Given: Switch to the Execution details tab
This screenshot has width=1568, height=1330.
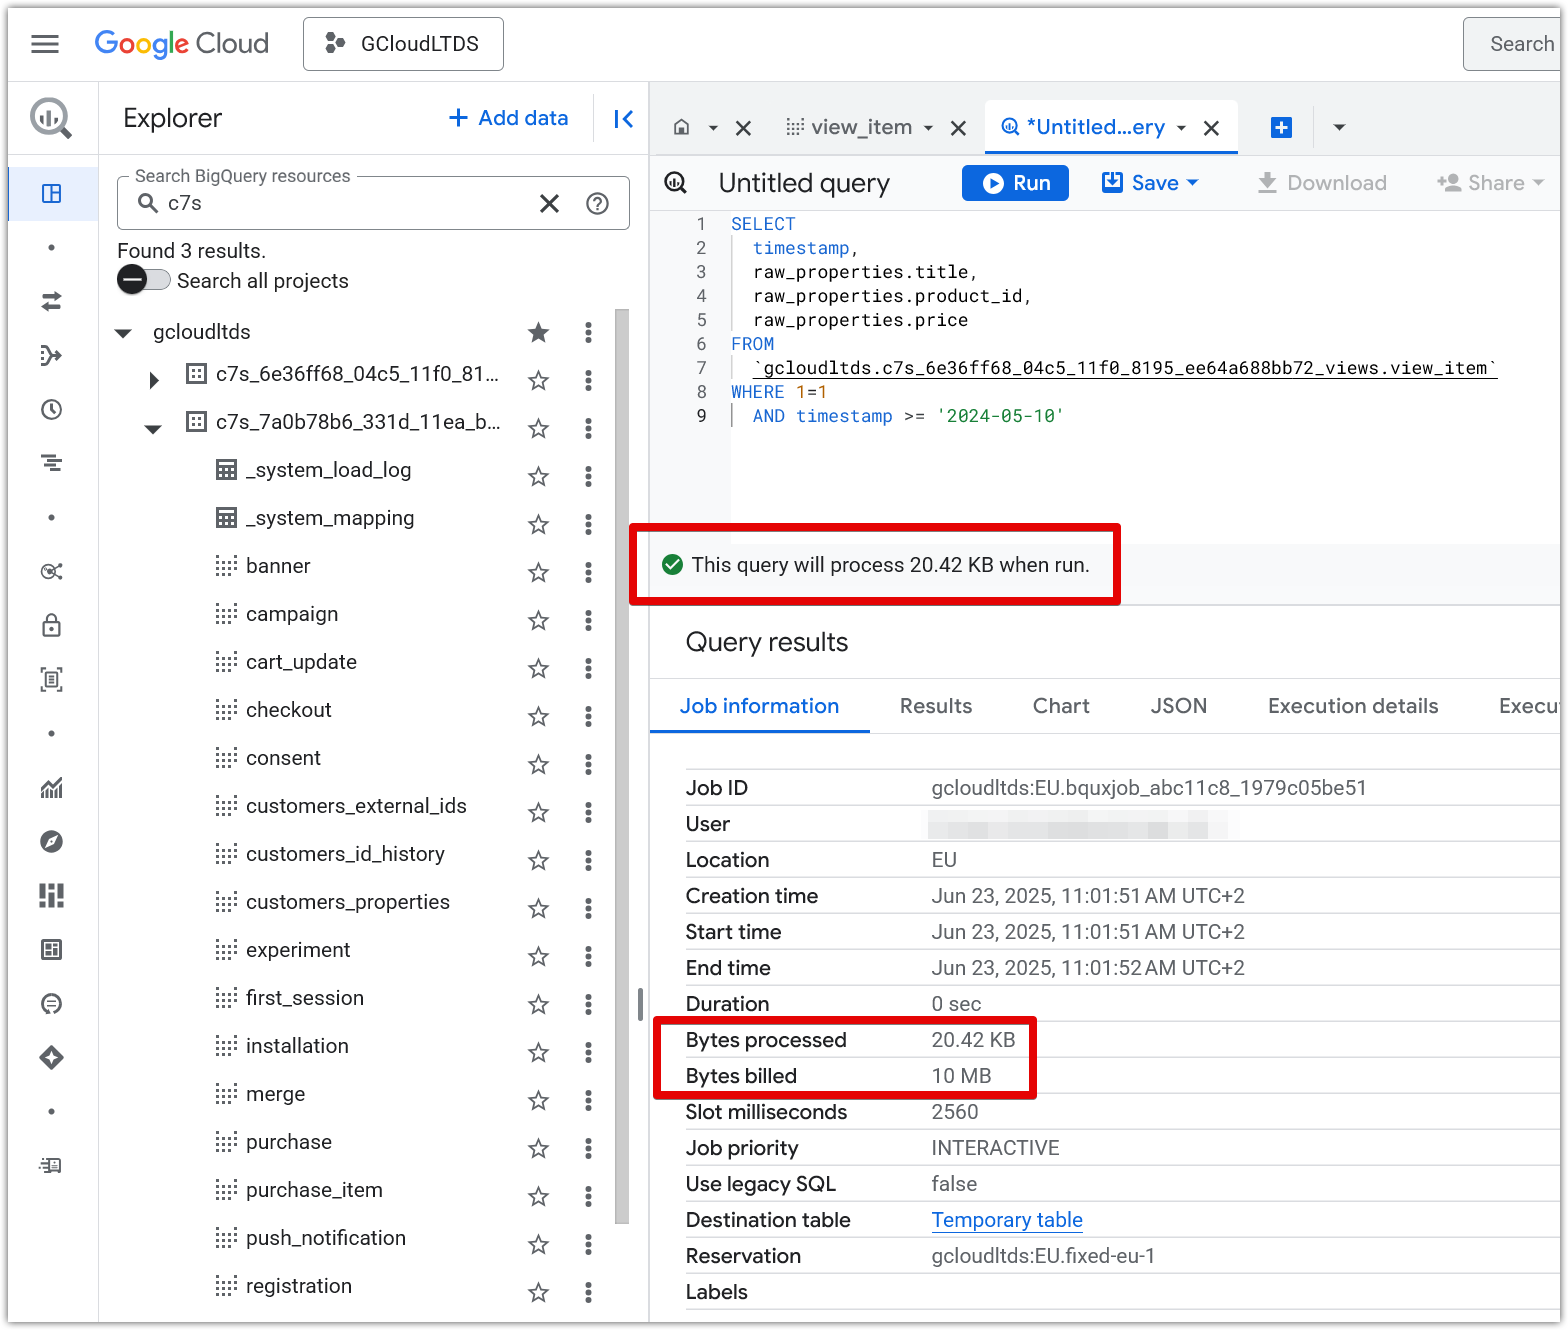Looking at the screenshot, I should click(x=1353, y=706).
